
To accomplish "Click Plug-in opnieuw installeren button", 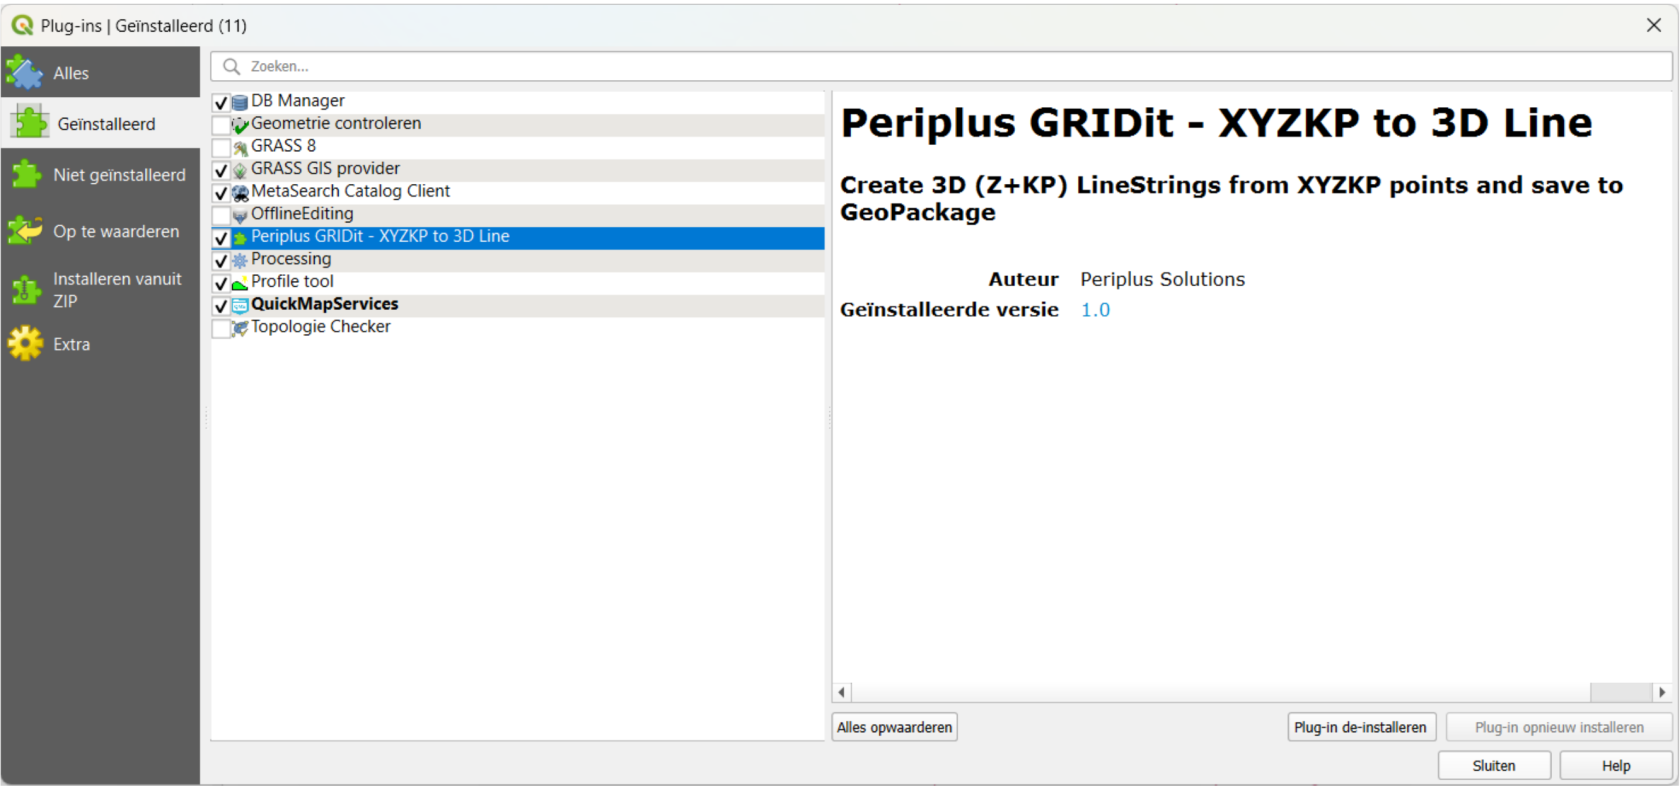I will point(1559,727).
